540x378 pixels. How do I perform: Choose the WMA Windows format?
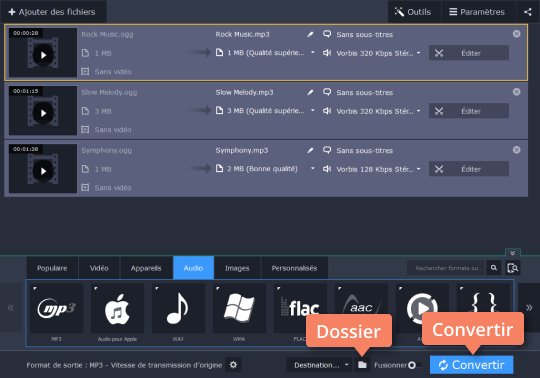[239, 308]
